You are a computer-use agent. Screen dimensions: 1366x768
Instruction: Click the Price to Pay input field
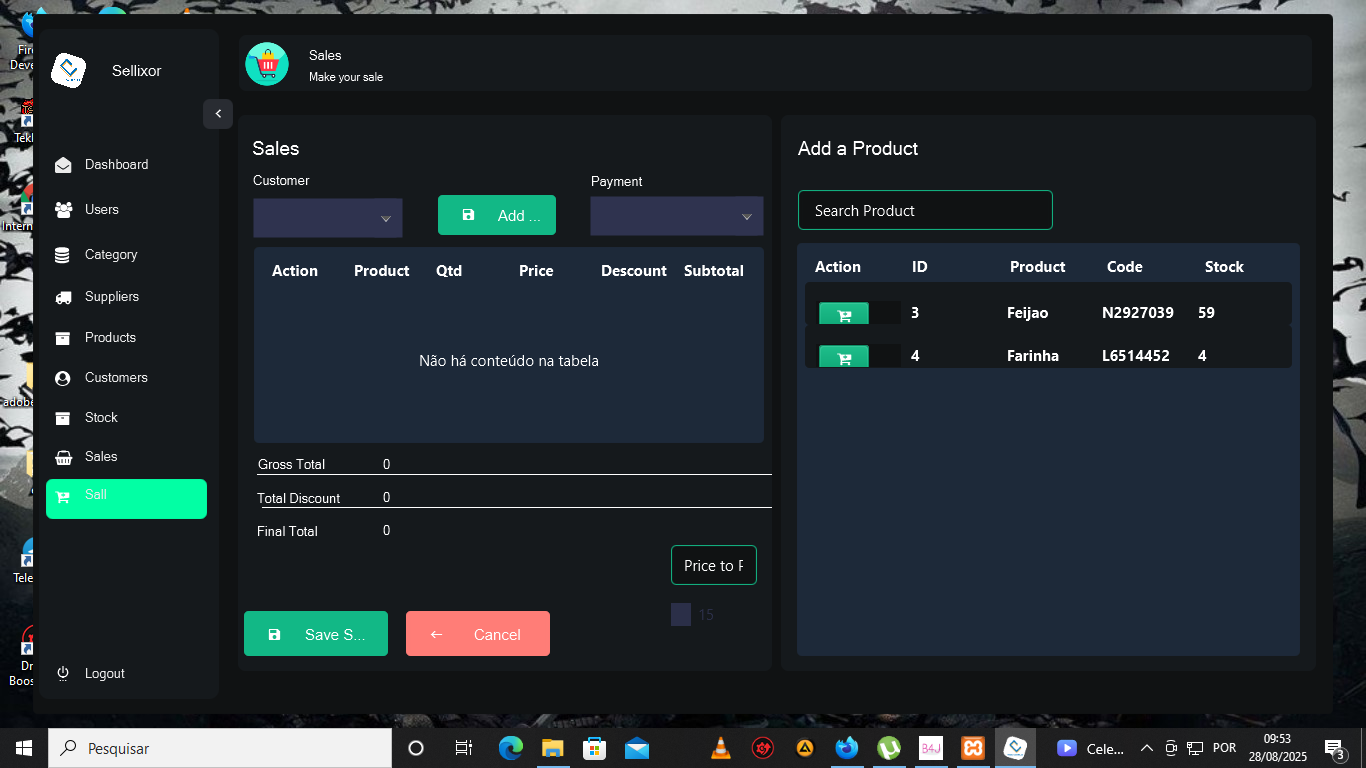point(714,565)
